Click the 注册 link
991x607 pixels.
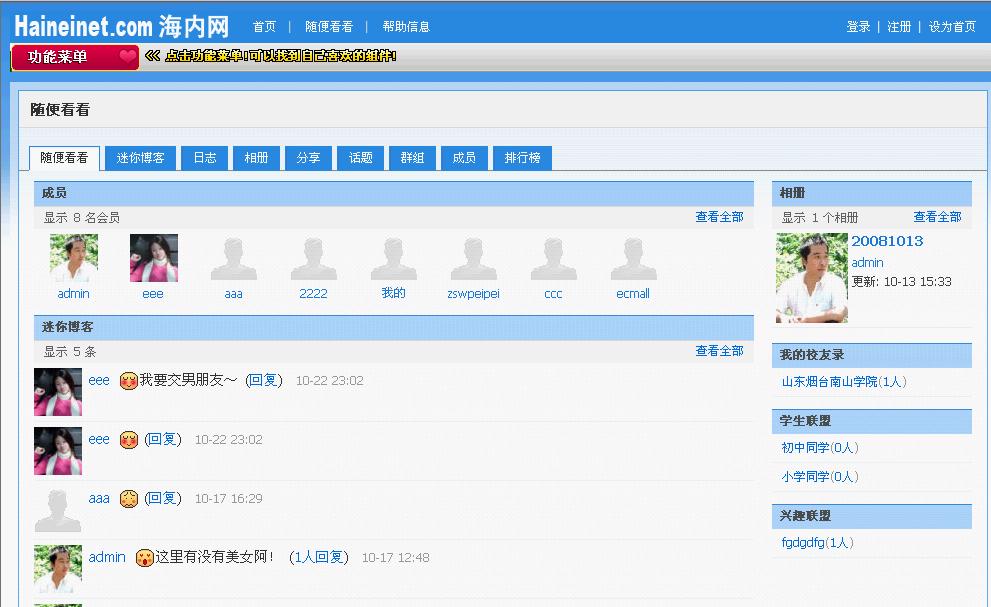click(899, 27)
